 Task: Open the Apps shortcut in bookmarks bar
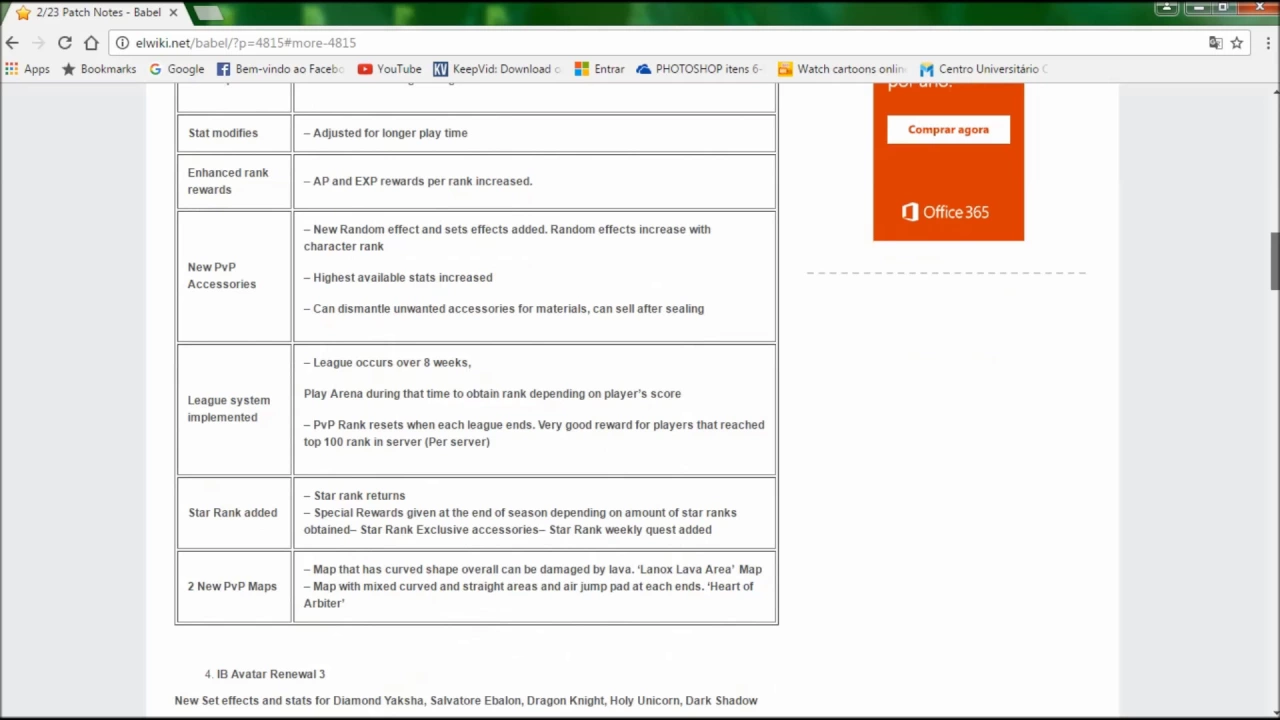pyautogui.click(x=27, y=69)
